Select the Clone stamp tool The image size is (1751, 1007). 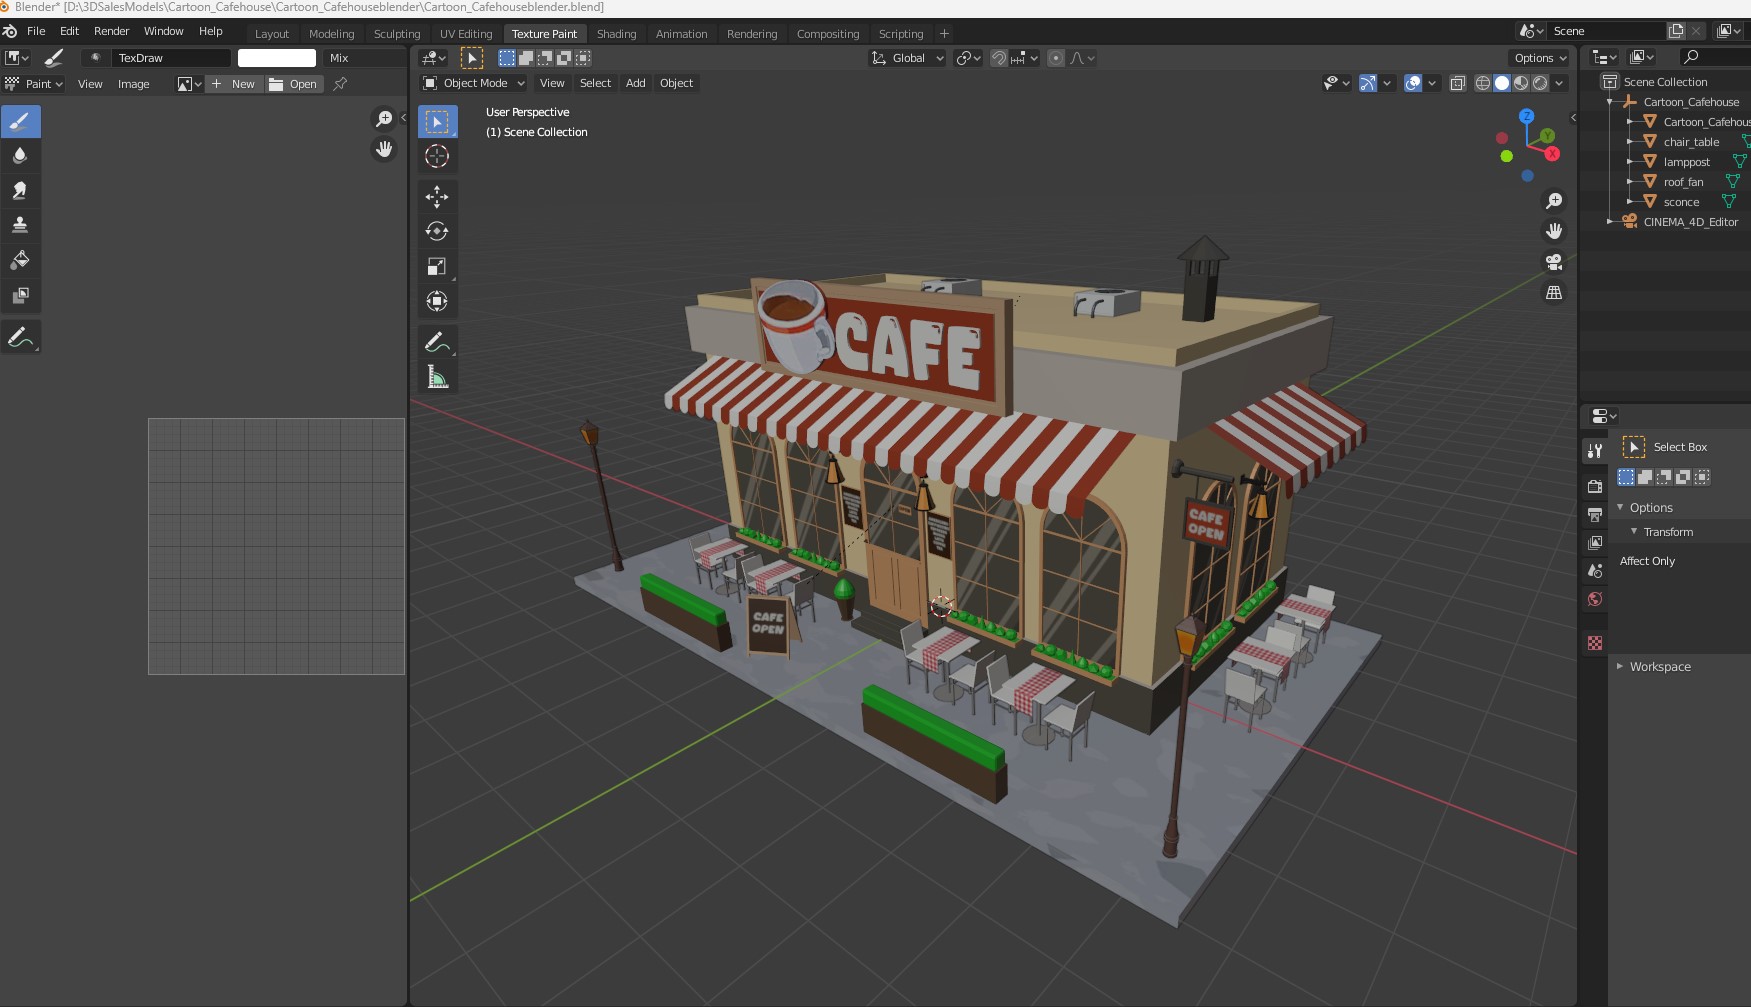click(20, 226)
